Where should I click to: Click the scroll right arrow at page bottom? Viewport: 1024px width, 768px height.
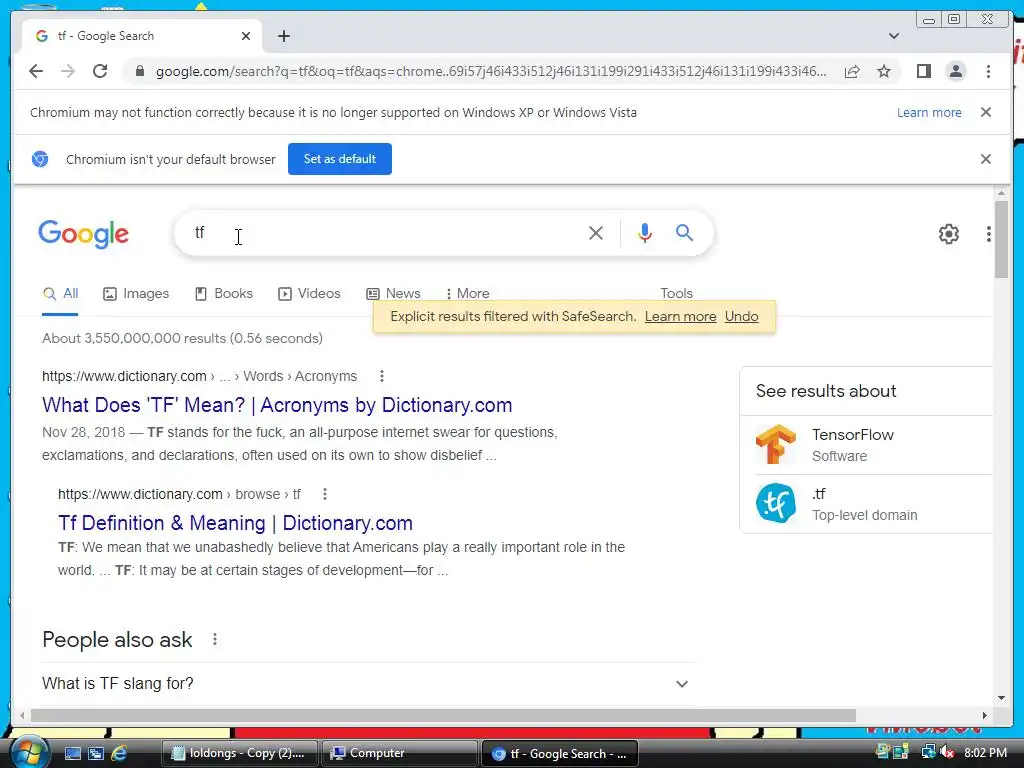(985, 715)
